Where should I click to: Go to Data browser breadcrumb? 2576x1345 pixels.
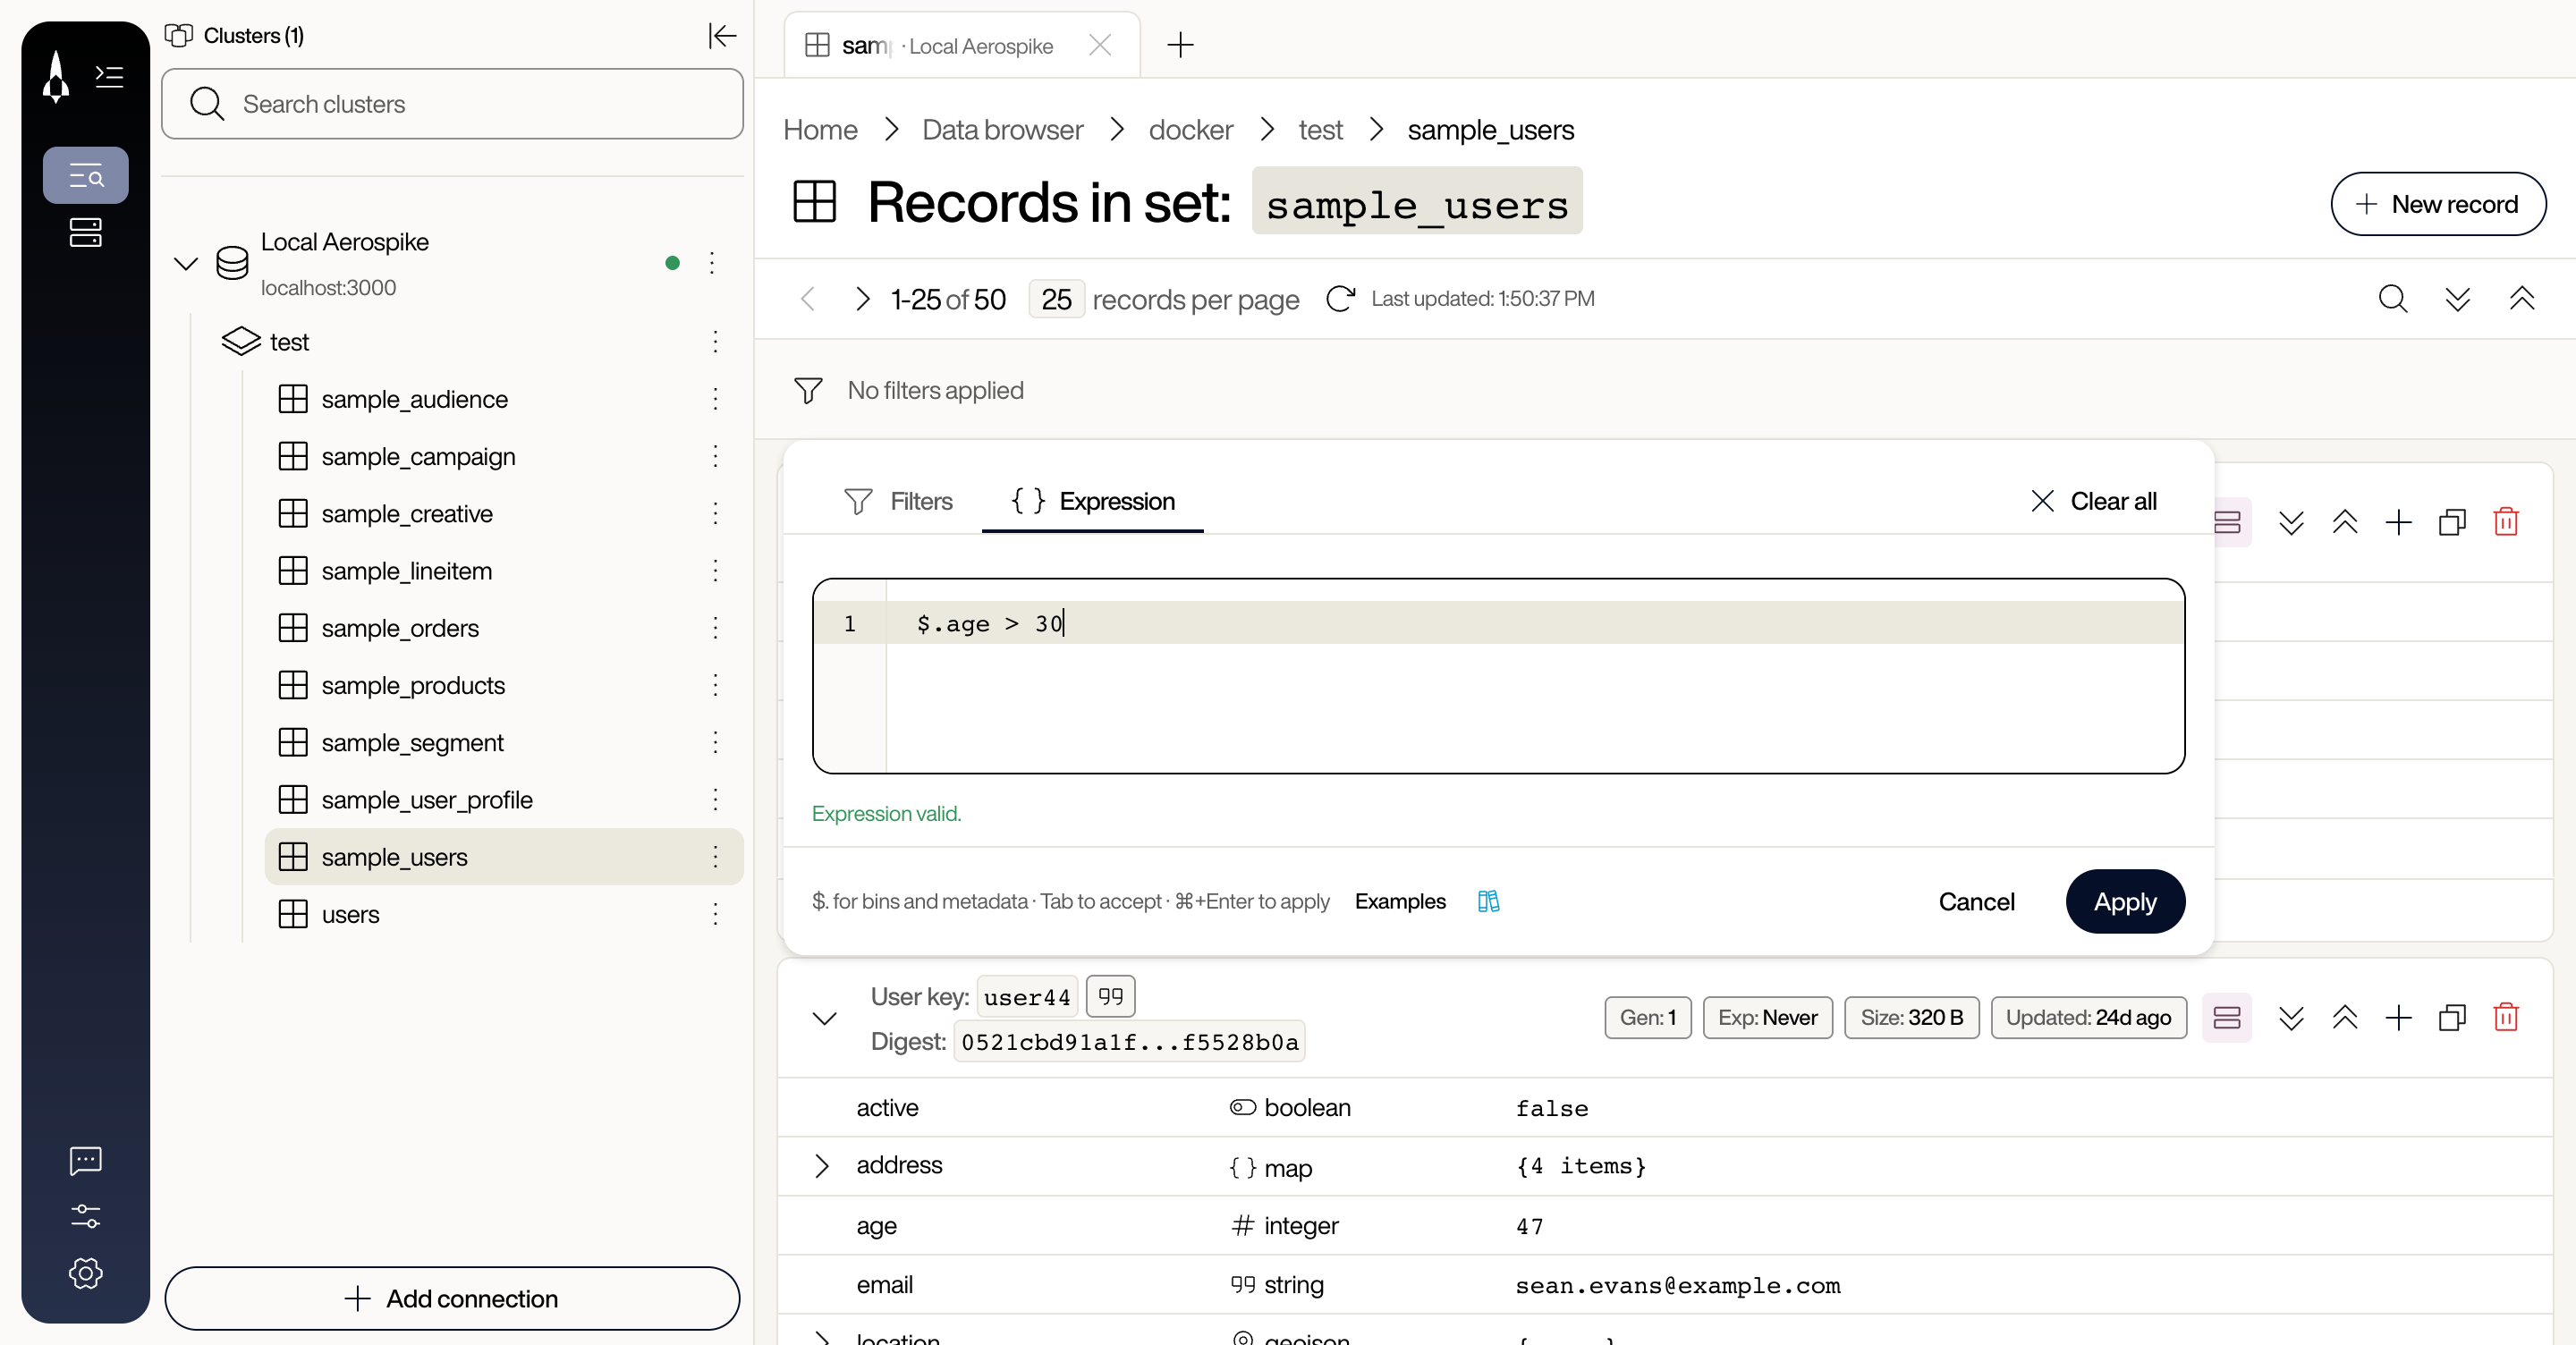coord(1002,130)
